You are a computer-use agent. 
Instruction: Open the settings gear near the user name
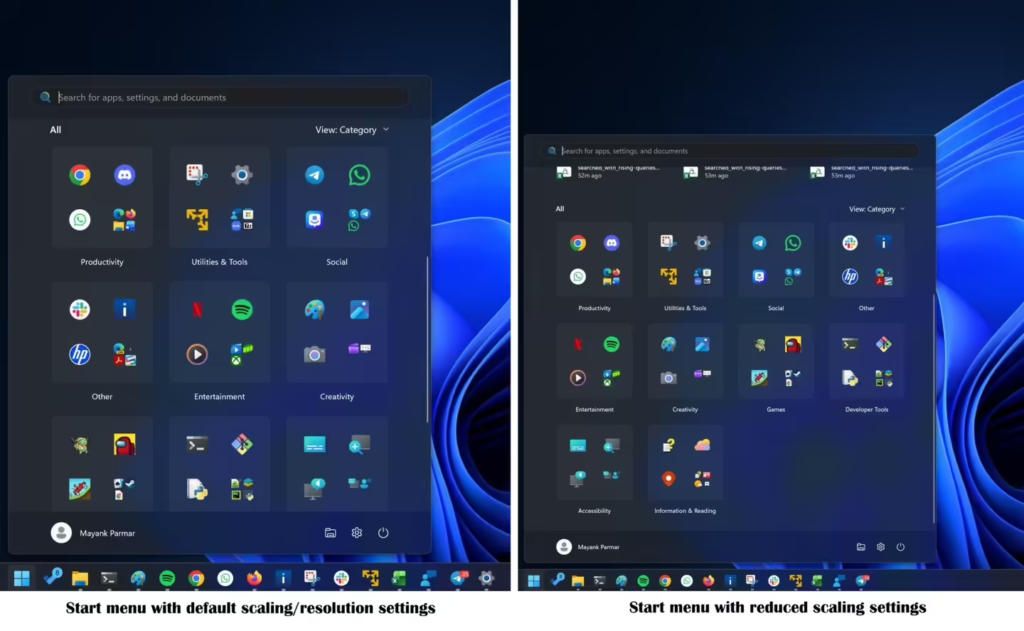(357, 533)
